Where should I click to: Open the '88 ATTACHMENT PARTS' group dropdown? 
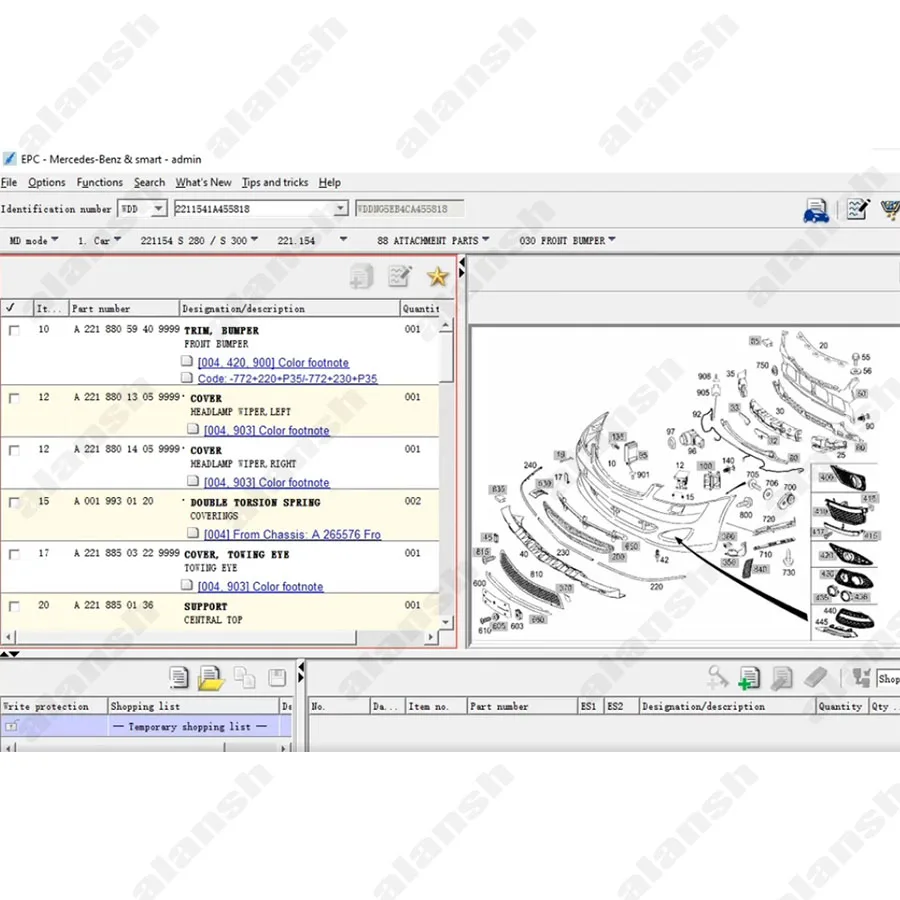pos(433,240)
